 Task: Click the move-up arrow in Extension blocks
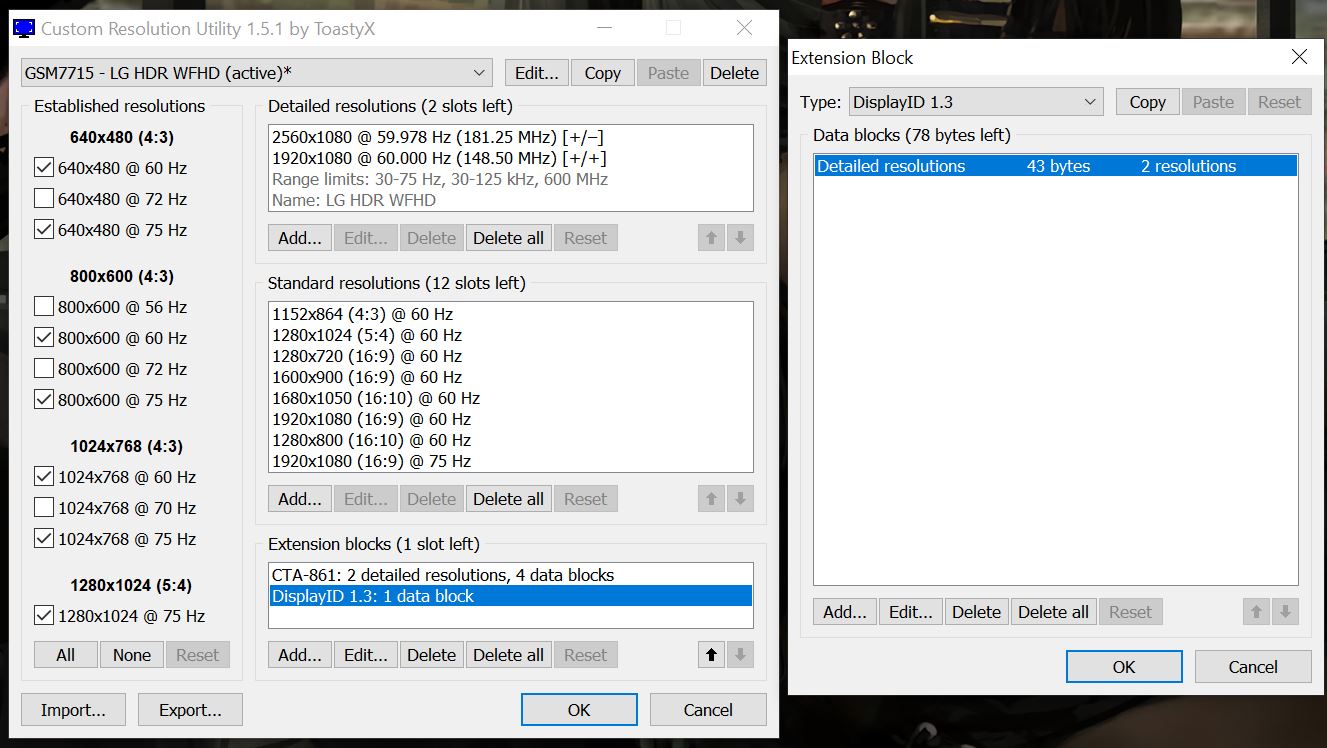[x=711, y=655]
